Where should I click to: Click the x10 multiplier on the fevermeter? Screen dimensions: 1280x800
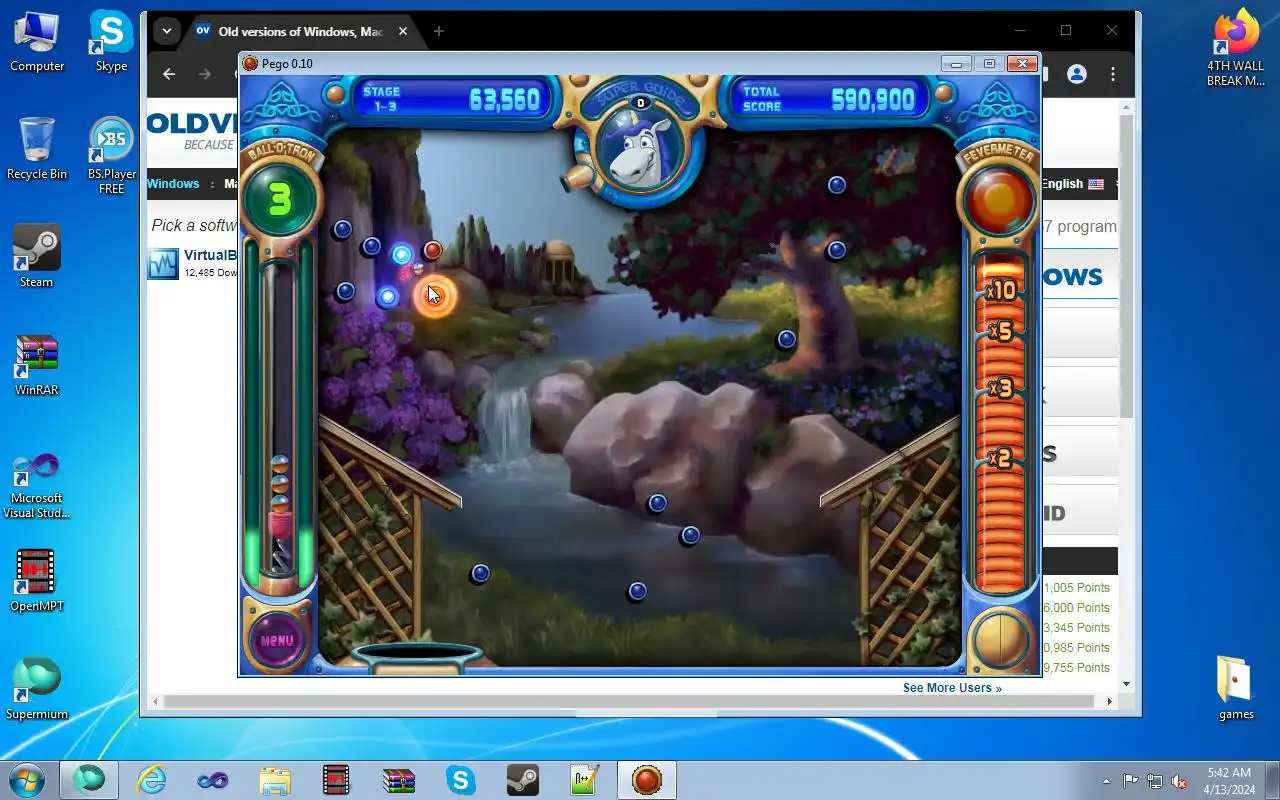click(x=1000, y=291)
